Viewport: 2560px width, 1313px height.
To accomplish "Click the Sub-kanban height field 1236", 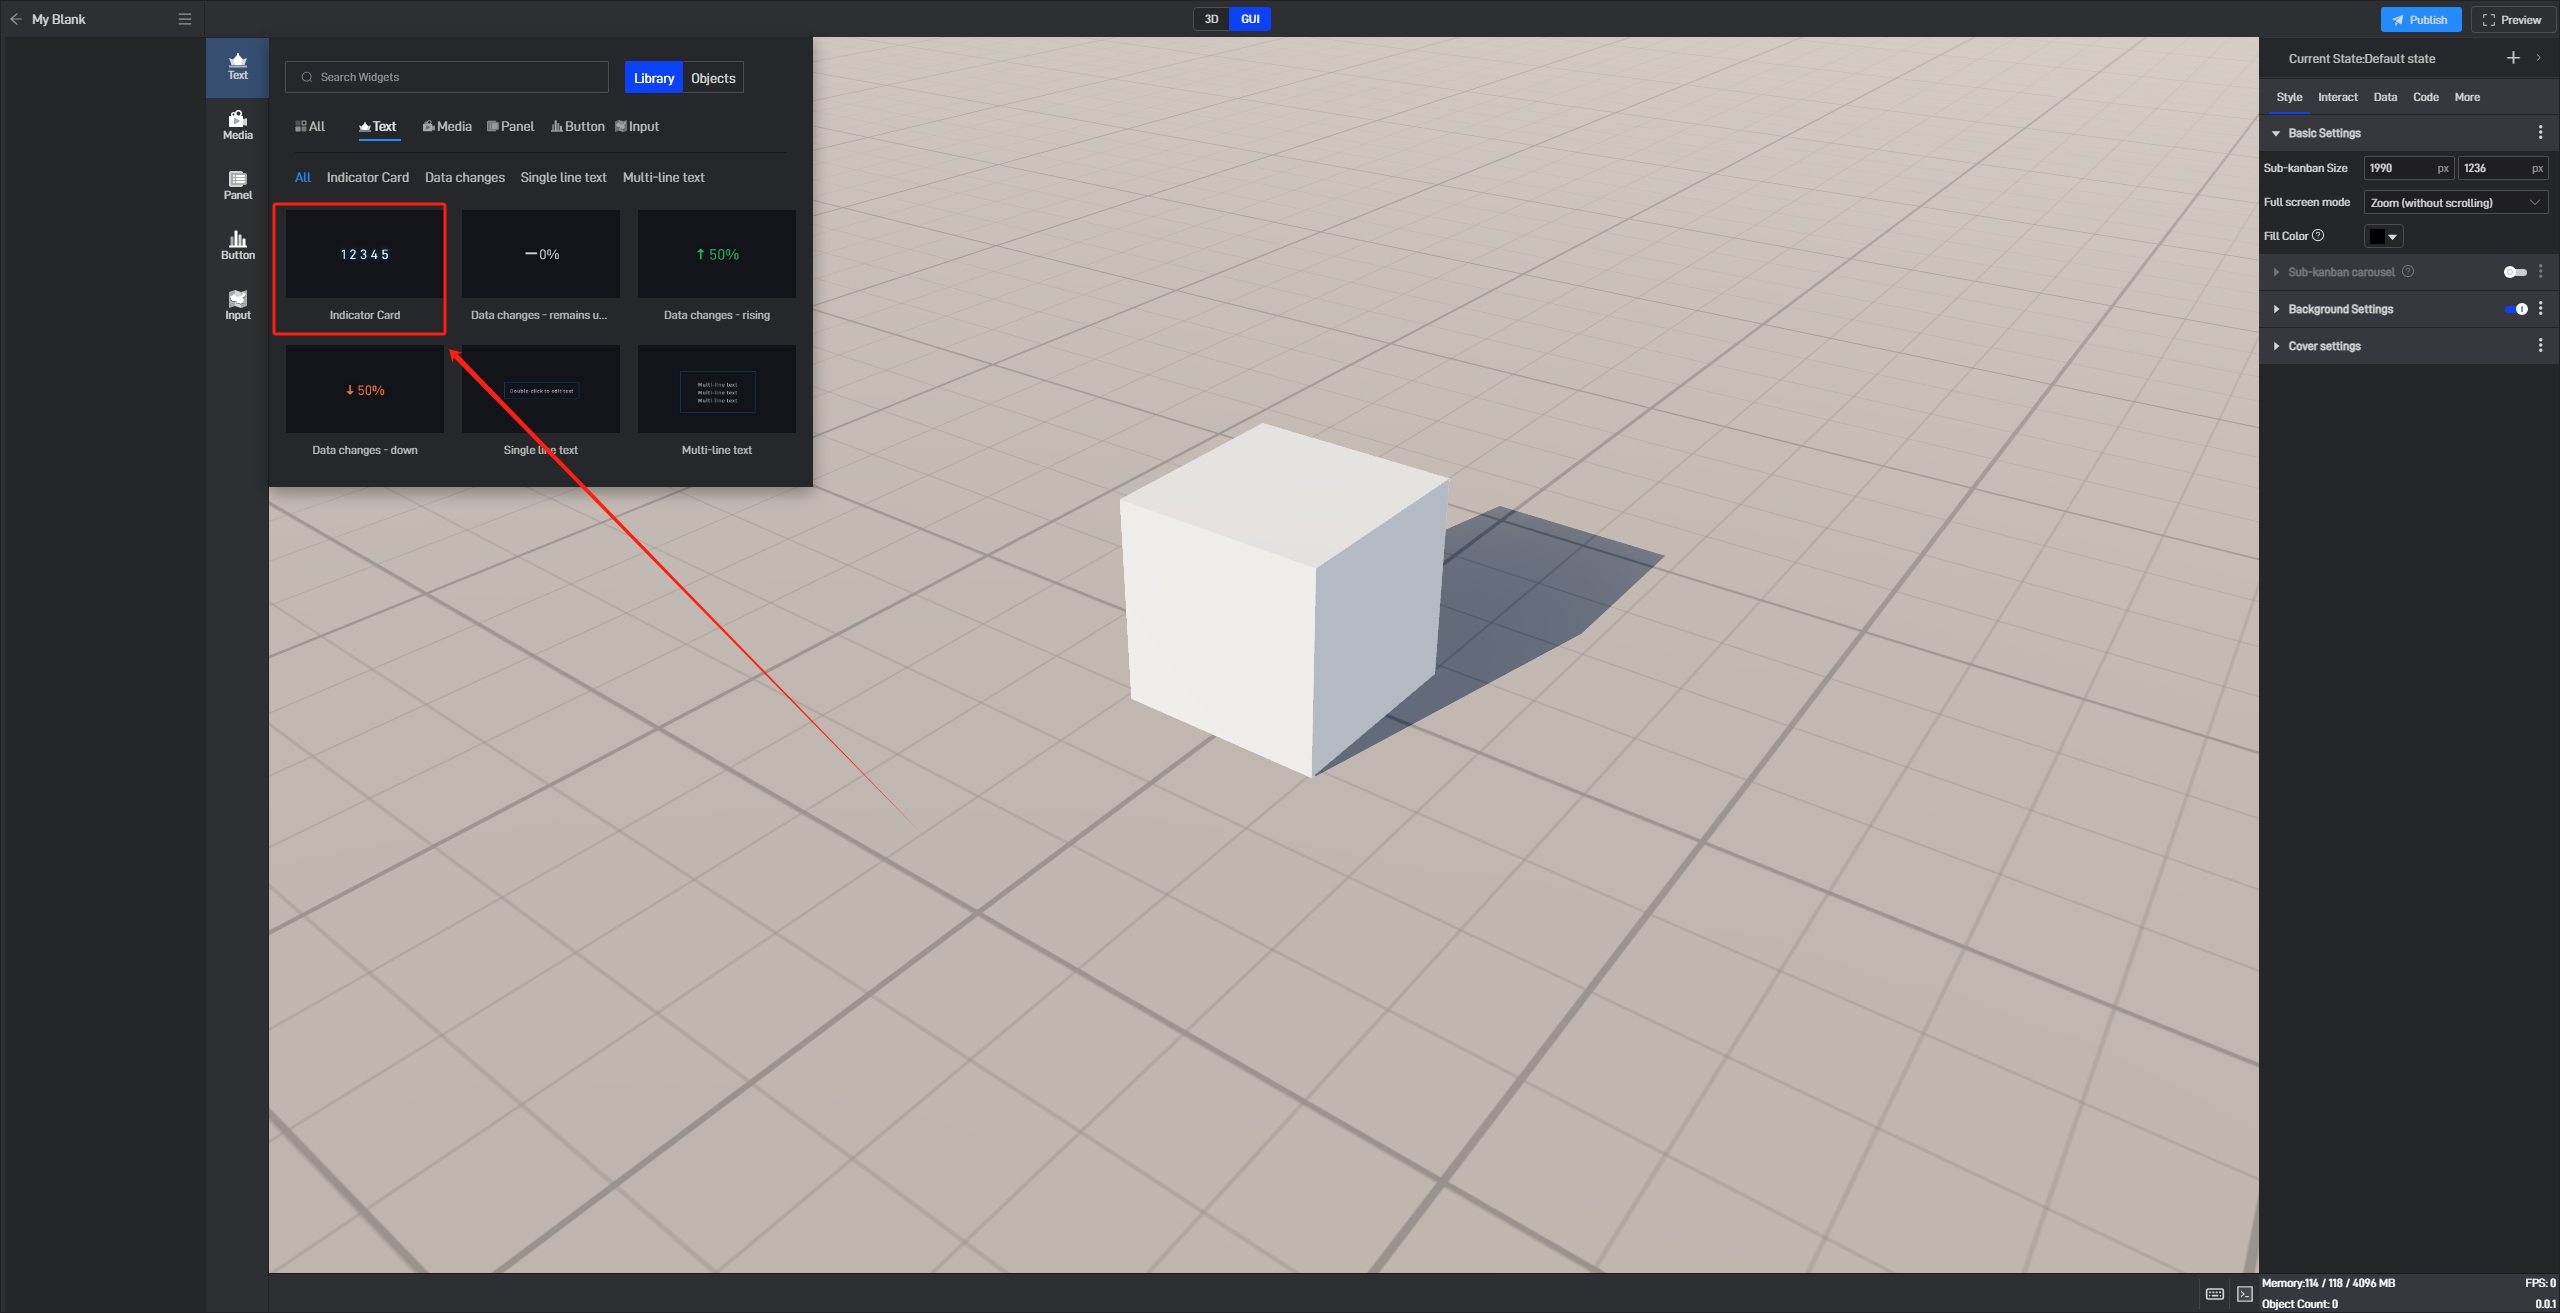I will (x=2502, y=168).
